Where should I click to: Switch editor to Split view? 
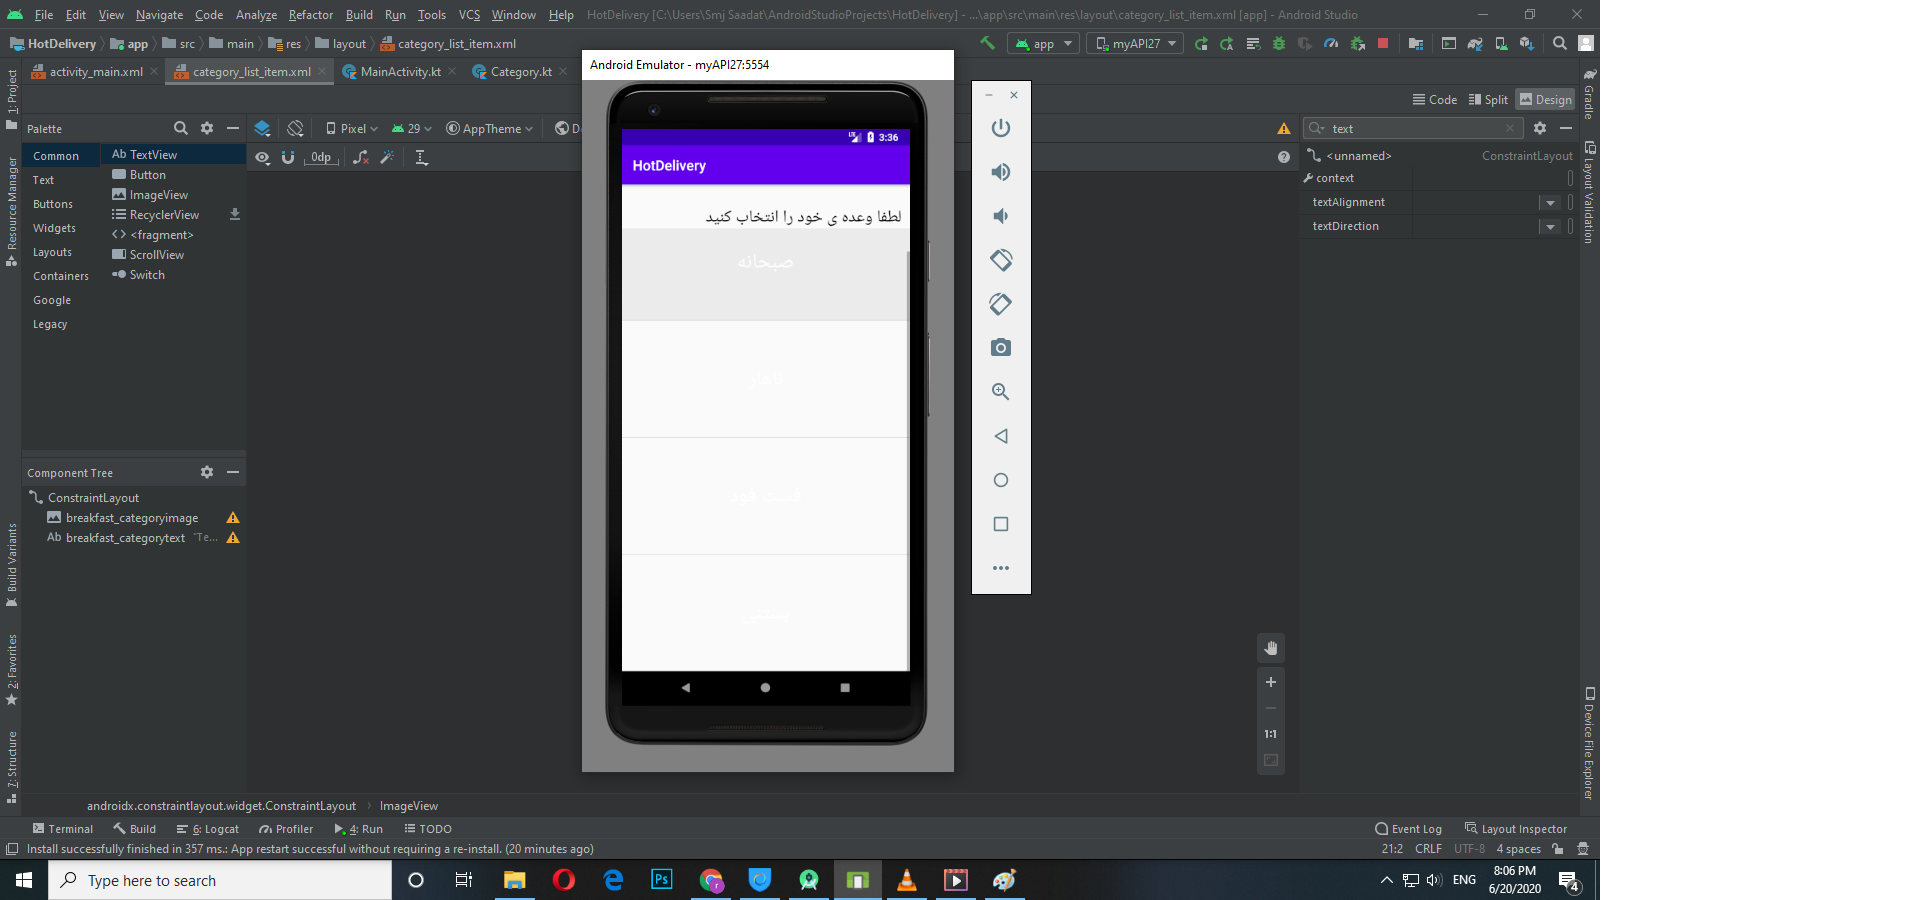[1488, 99]
